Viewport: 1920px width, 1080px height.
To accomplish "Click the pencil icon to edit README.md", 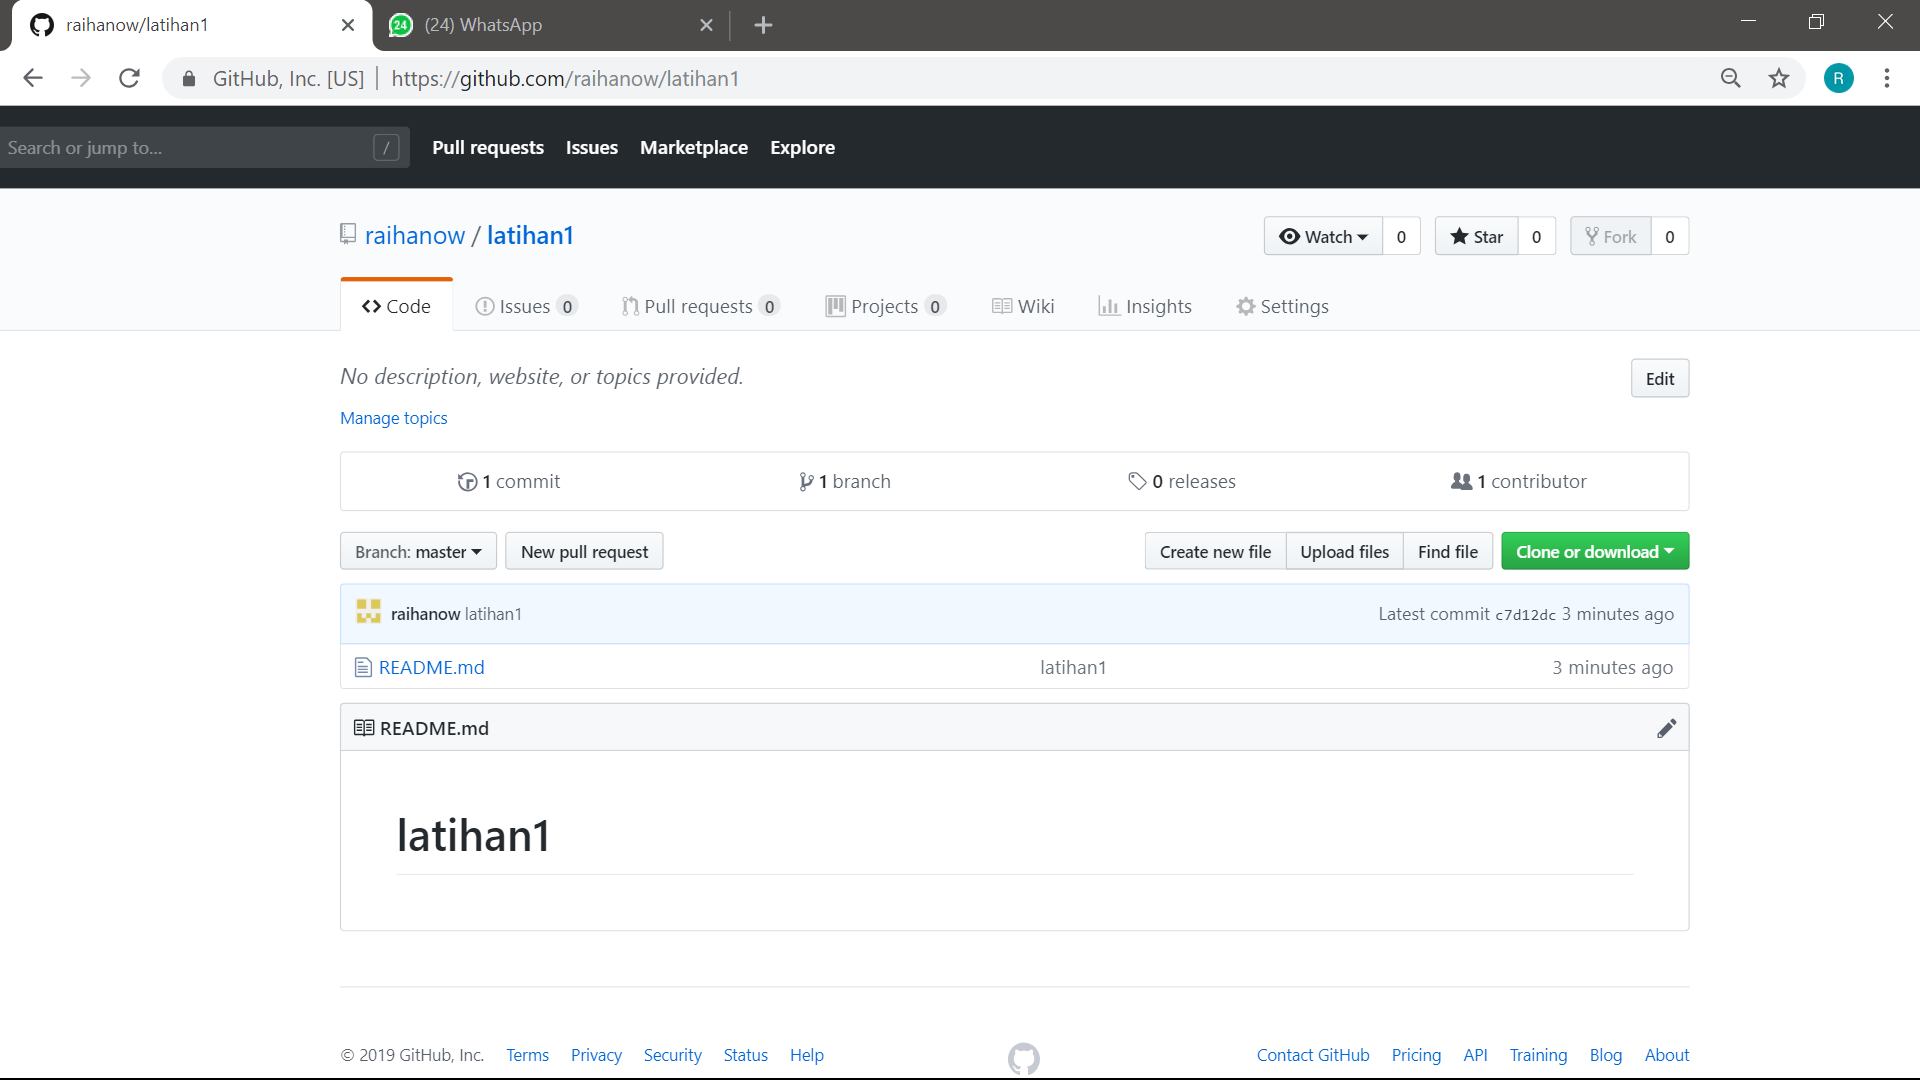I will click(x=1667, y=728).
